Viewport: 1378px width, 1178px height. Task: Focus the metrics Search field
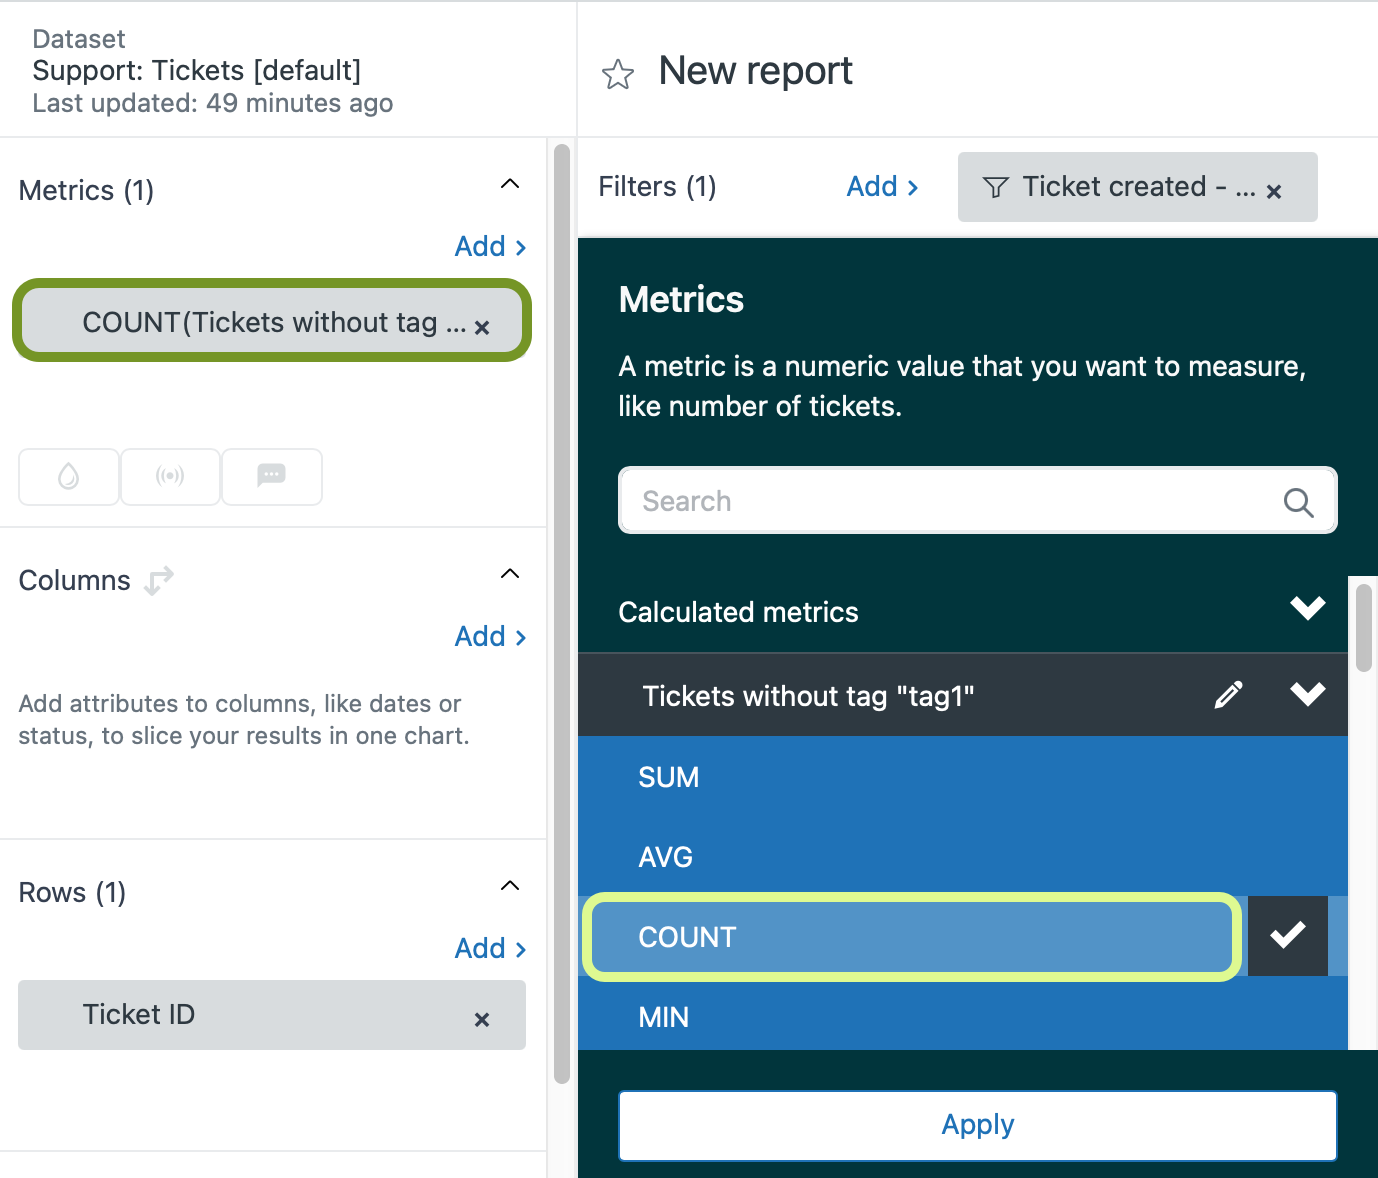[x=950, y=501]
